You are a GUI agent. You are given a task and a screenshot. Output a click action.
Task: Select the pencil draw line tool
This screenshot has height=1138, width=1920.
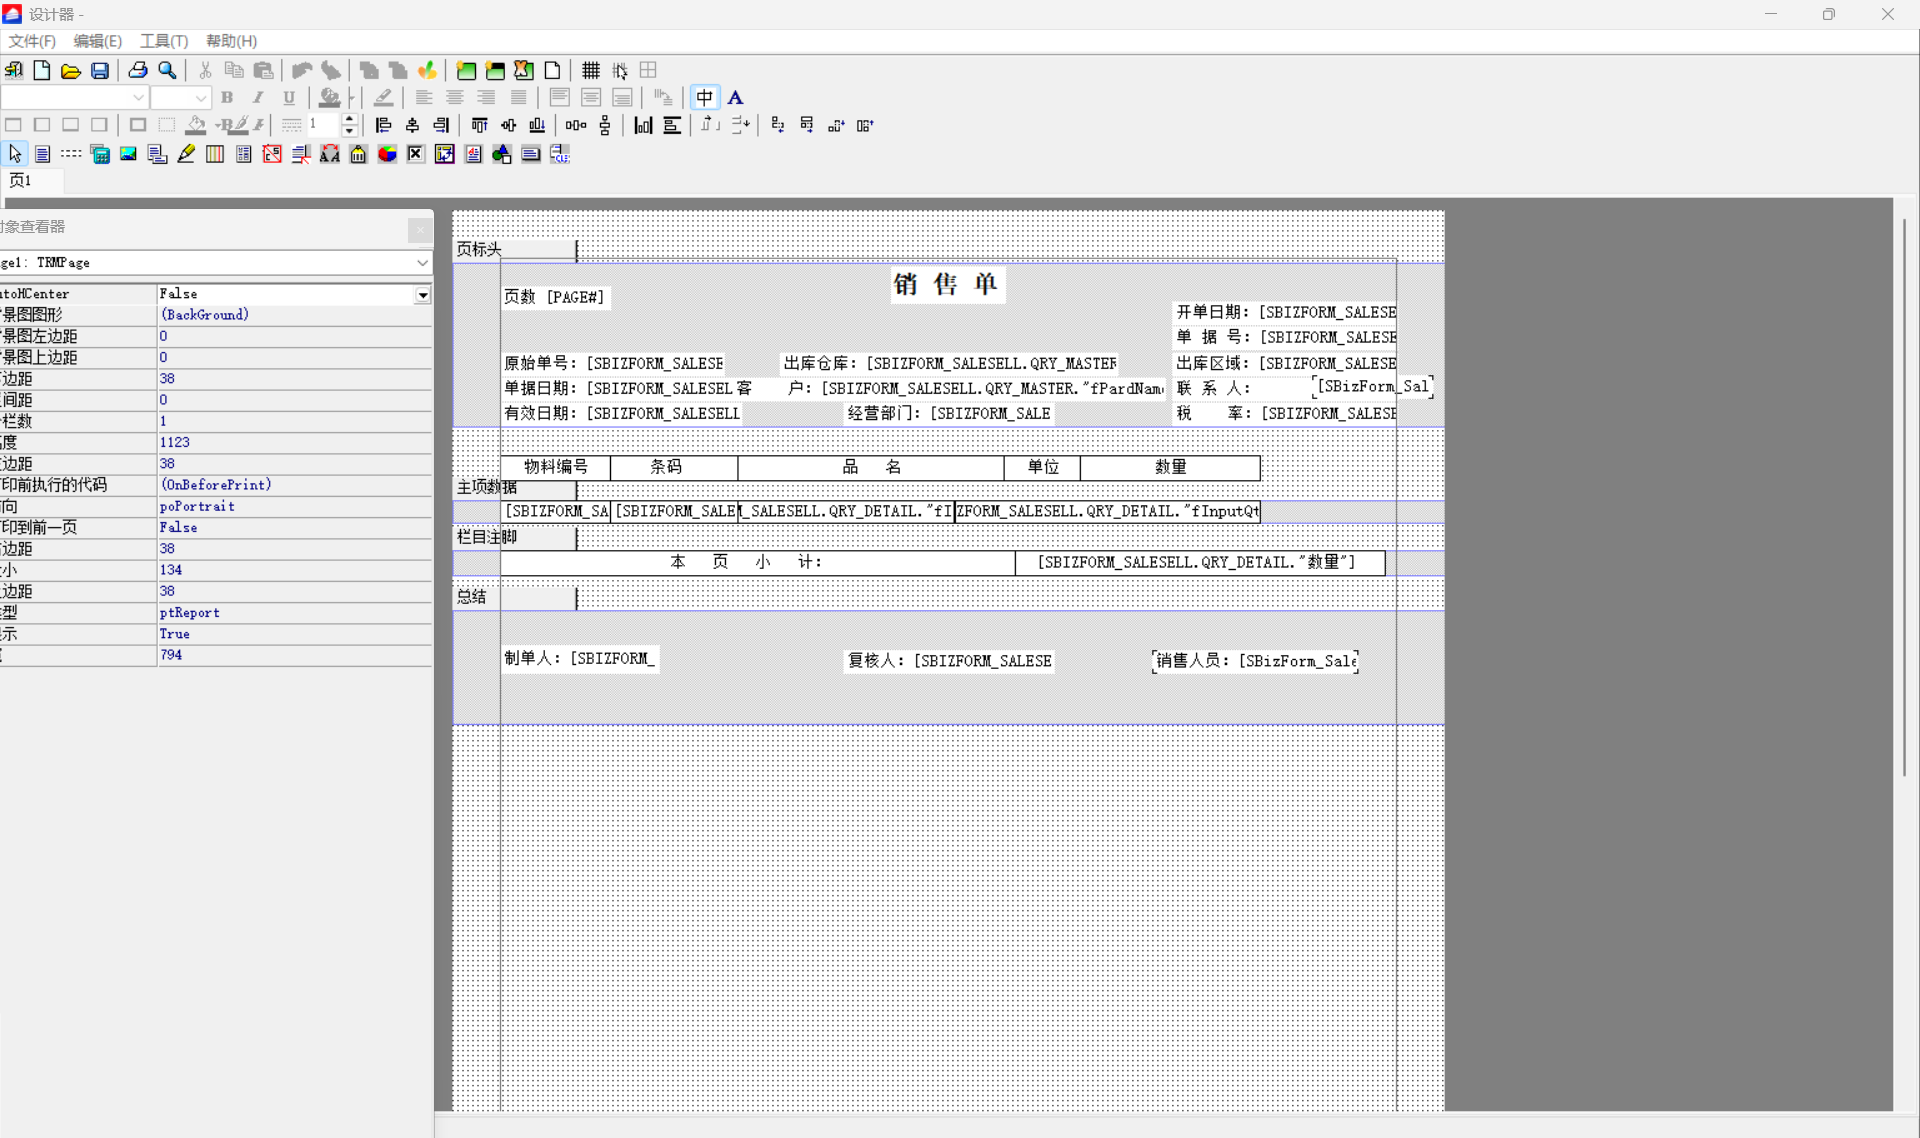pyautogui.click(x=186, y=154)
